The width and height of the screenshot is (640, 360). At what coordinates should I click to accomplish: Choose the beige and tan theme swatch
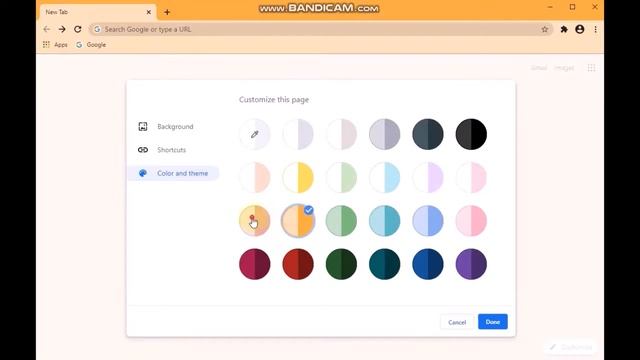255,221
